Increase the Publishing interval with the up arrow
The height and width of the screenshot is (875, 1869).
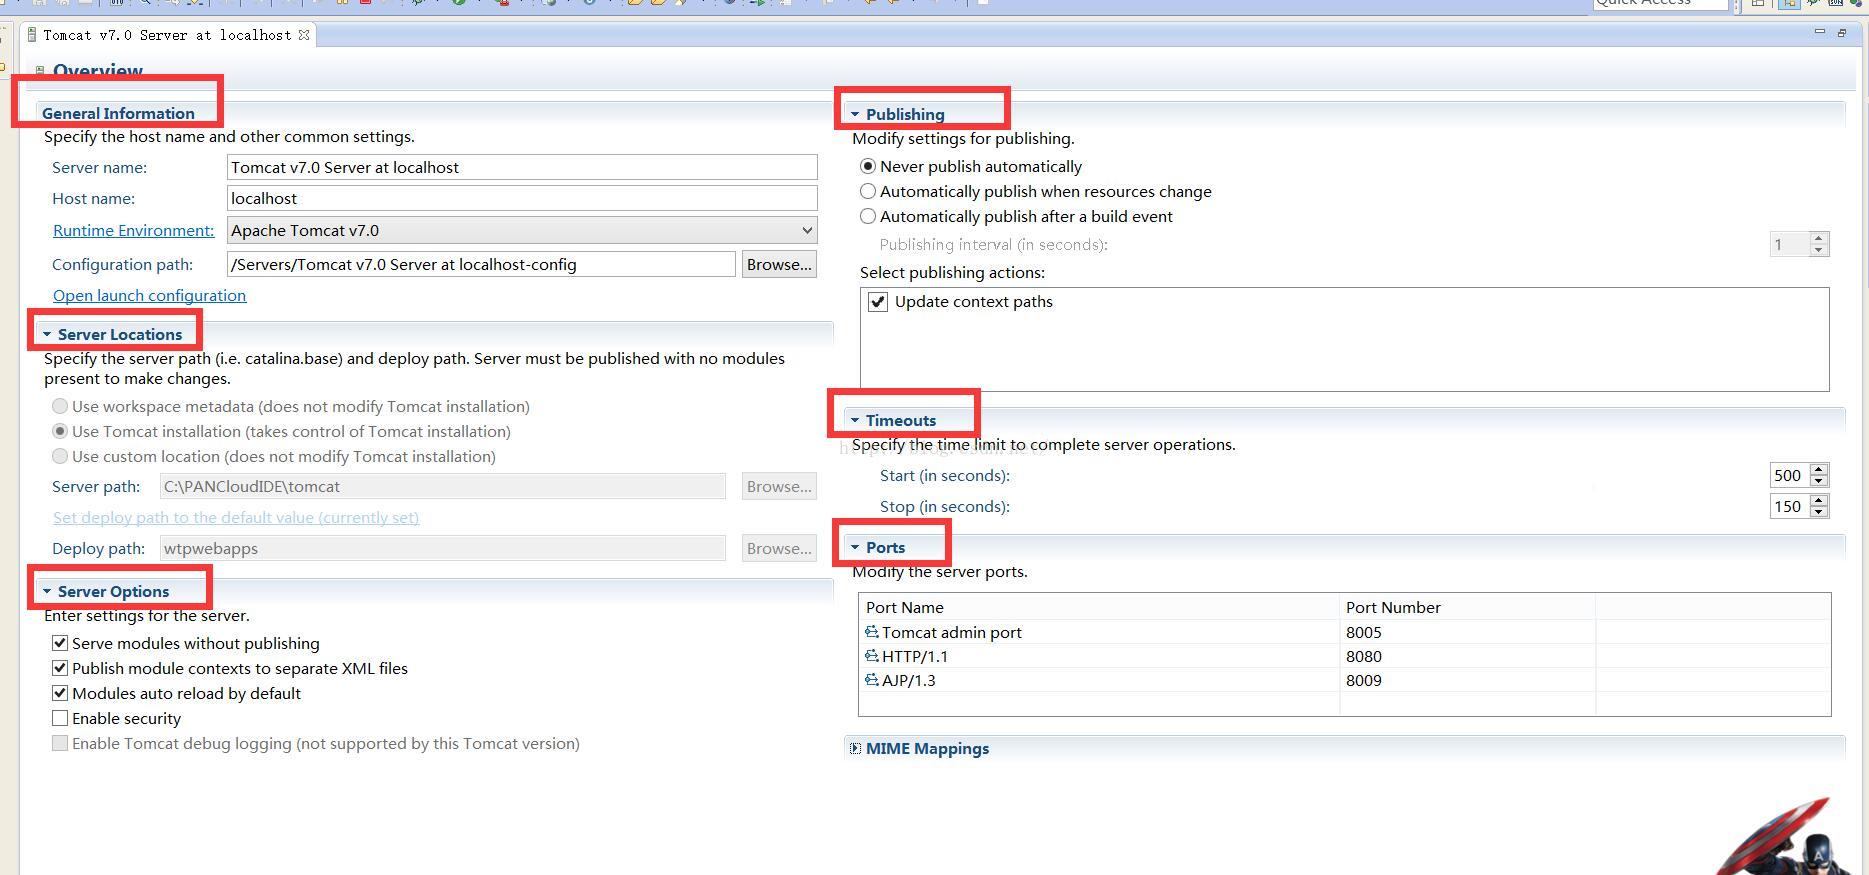point(1819,238)
